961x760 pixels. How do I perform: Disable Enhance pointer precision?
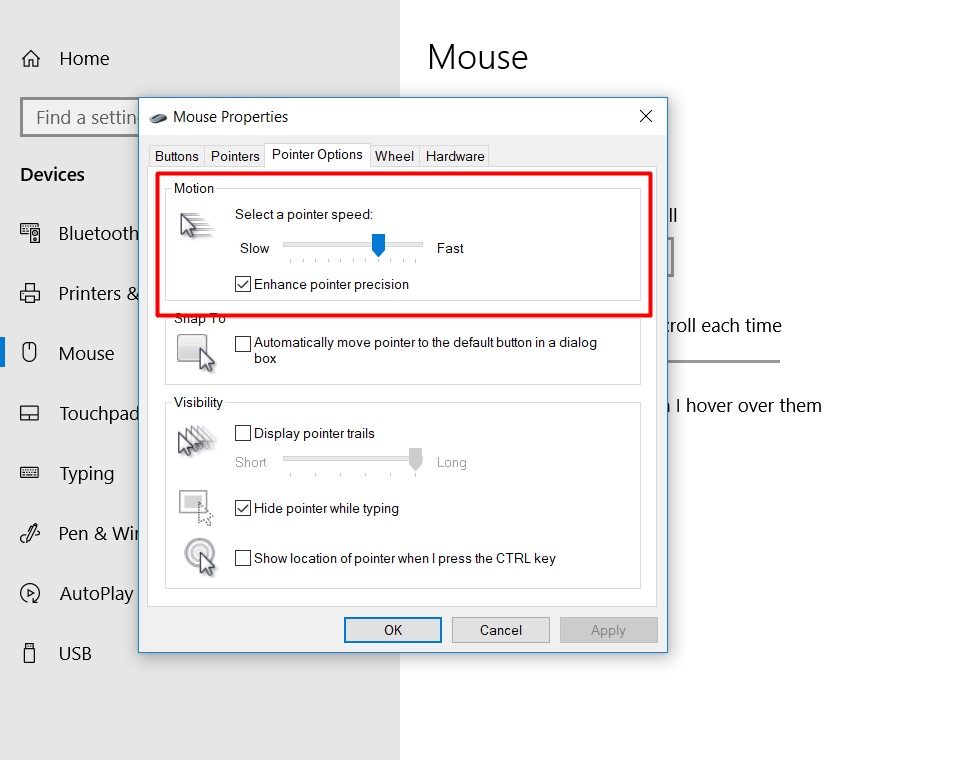click(243, 284)
